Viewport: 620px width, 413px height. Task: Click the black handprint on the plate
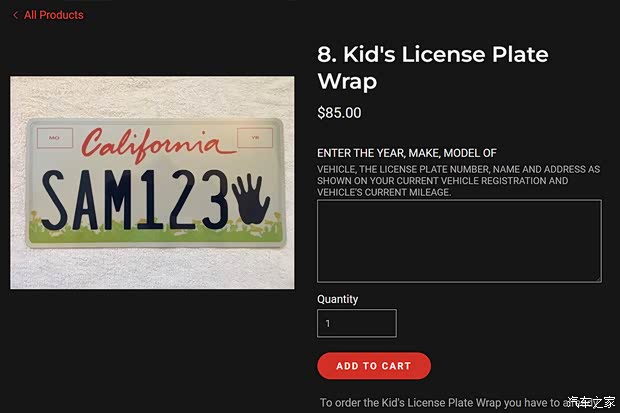(x=251, y=199)
